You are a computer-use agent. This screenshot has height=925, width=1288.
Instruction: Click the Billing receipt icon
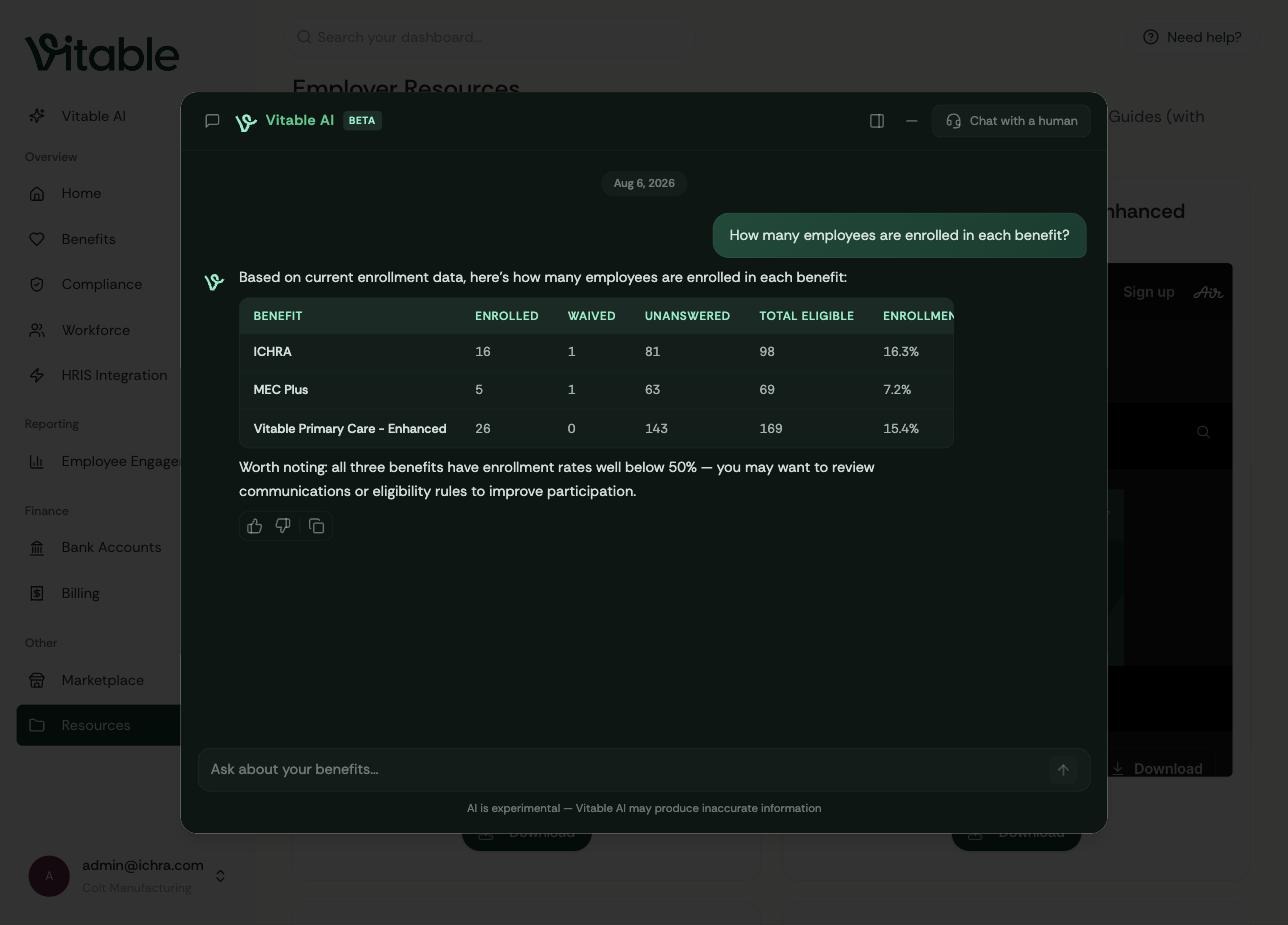37,593
